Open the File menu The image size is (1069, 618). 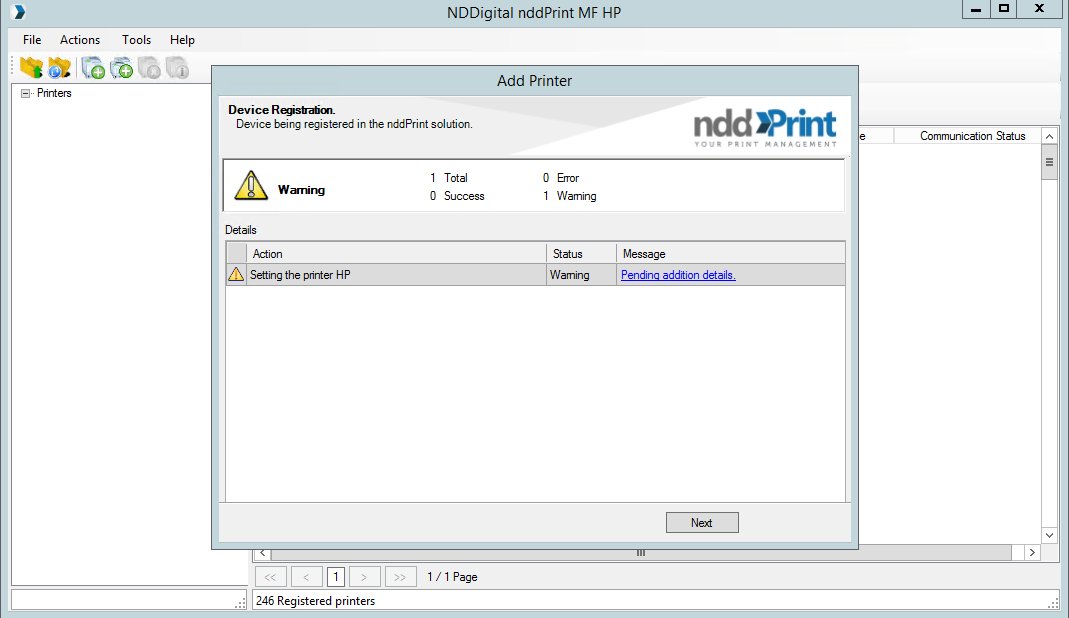coord(32,40)
